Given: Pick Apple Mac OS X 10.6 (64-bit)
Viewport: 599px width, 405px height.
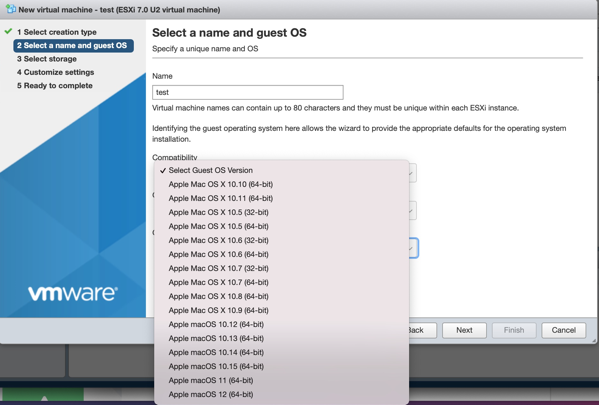Looking at the screenshot, I should tap(282, 254).
